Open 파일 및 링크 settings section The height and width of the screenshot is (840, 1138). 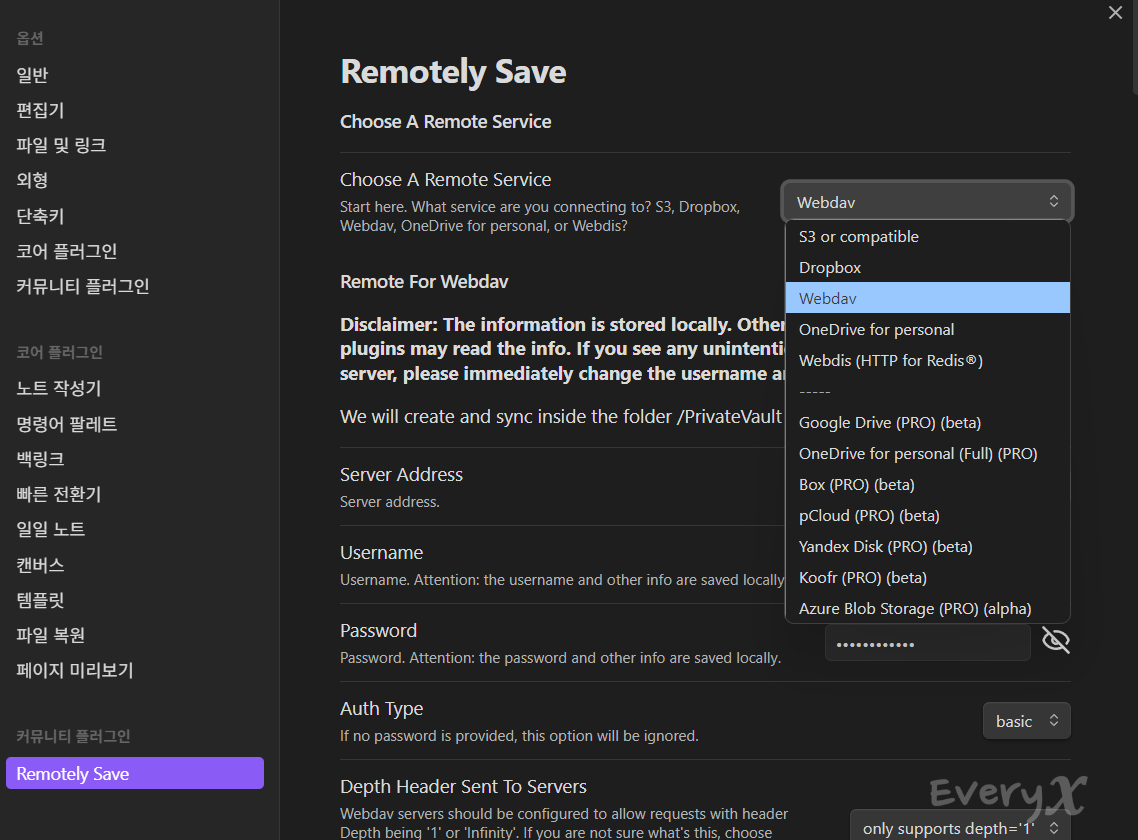(62, 145)
